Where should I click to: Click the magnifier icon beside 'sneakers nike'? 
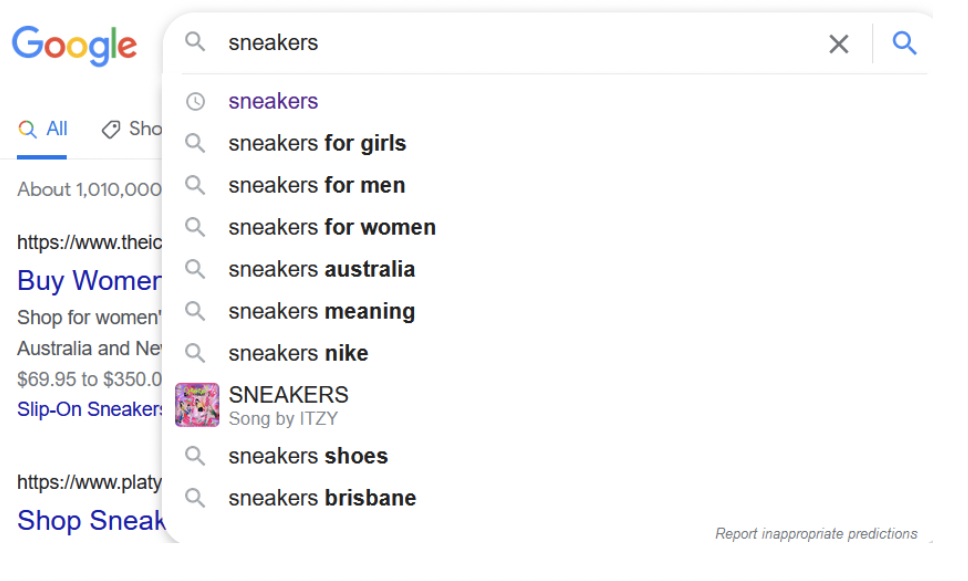196,353
